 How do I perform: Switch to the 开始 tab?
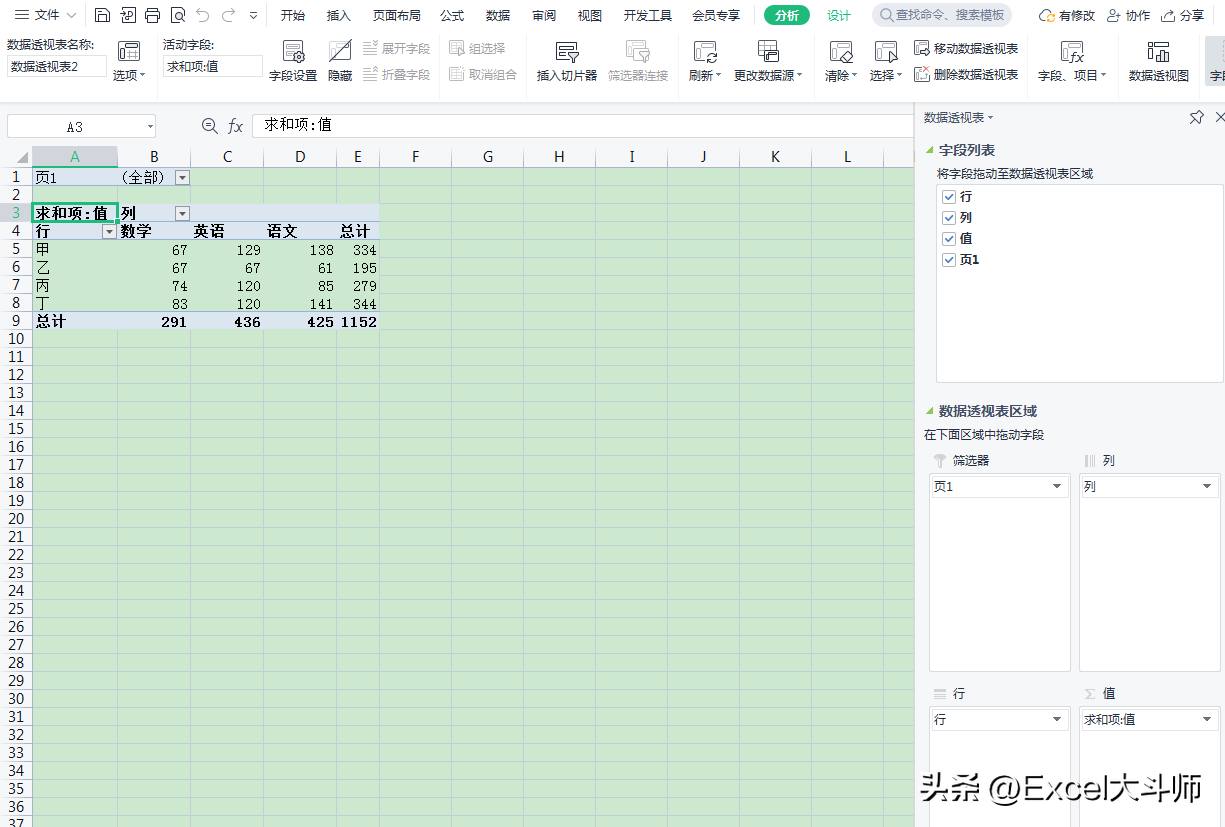(293, 15)
